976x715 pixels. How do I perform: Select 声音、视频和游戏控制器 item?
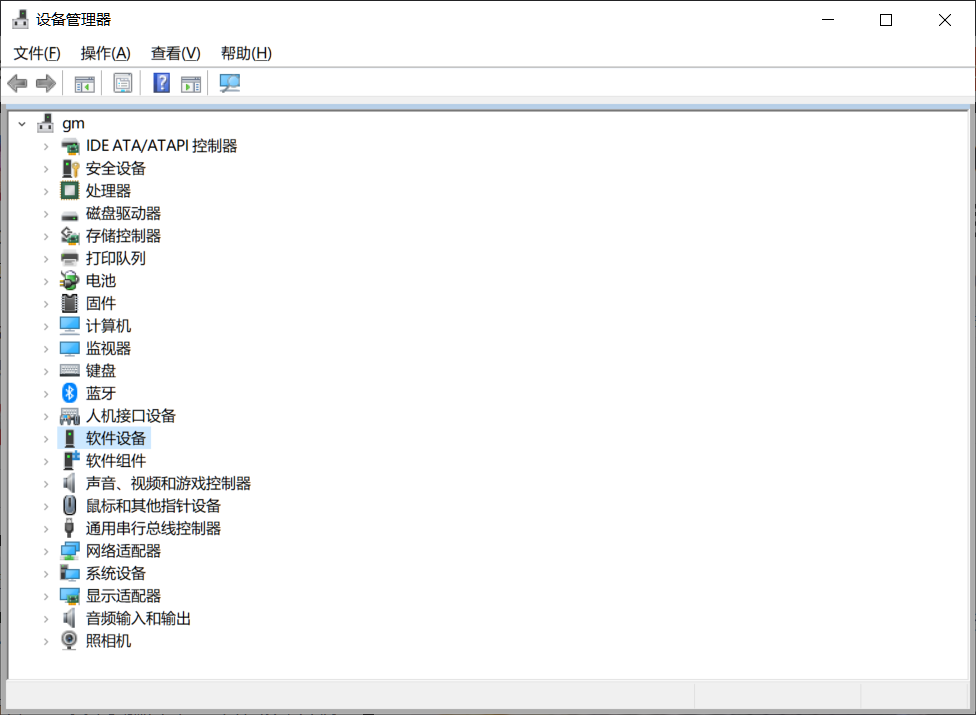click(168, 484)
